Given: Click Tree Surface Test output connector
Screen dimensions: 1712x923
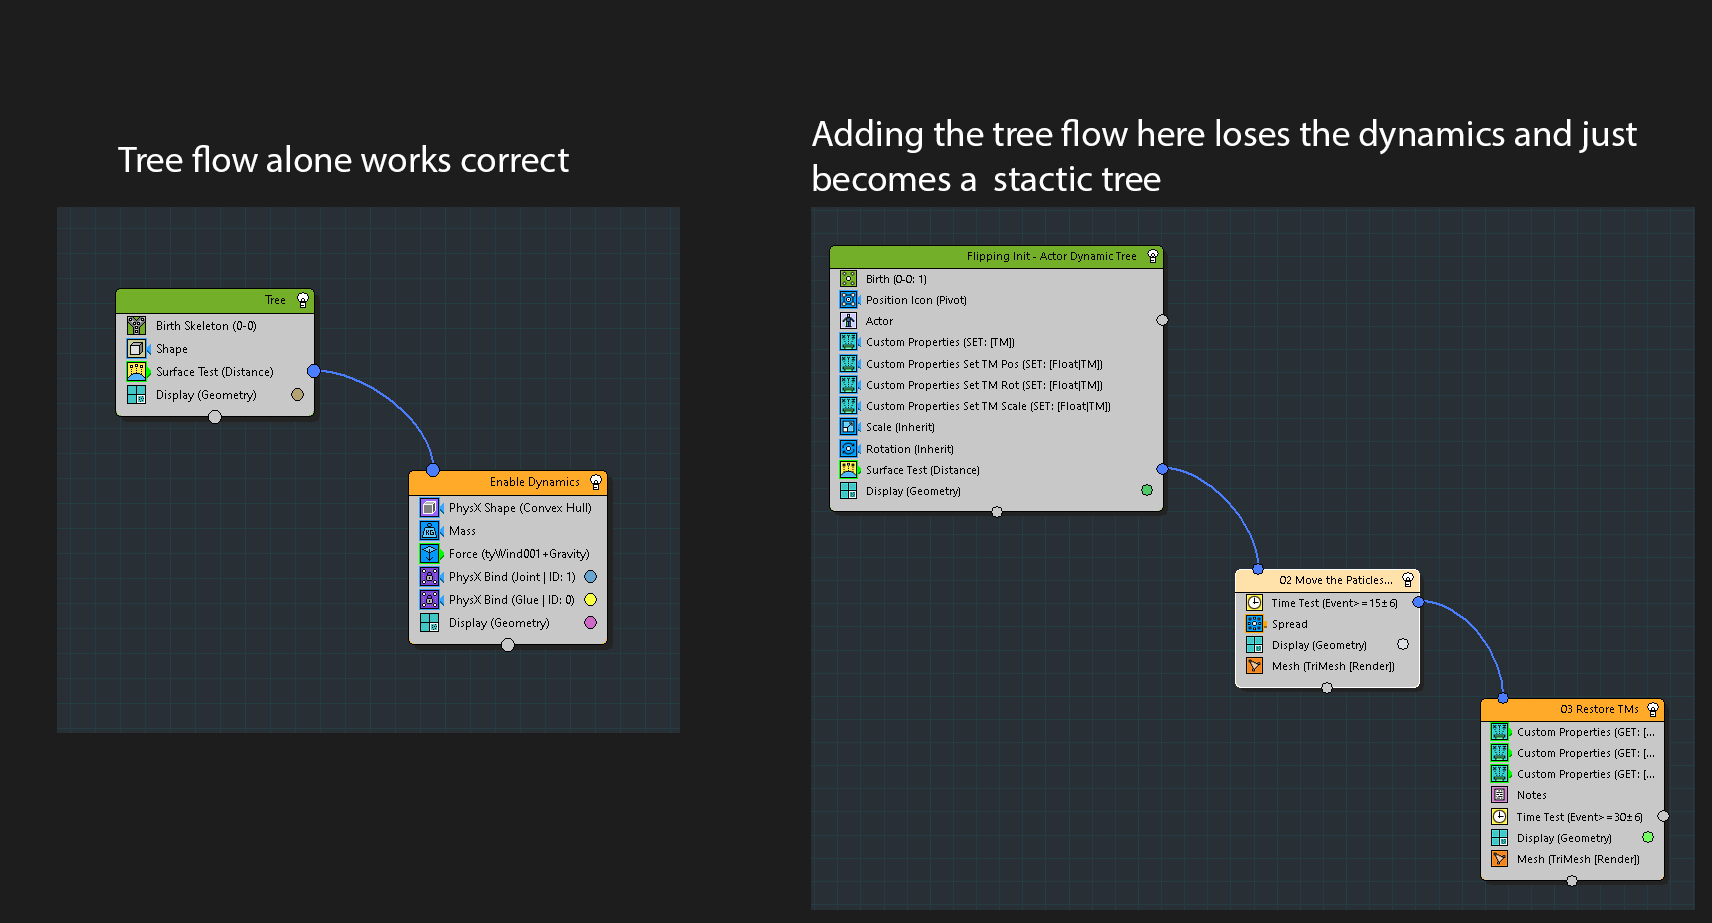Looking at the screenshot, I should [313, 371].
